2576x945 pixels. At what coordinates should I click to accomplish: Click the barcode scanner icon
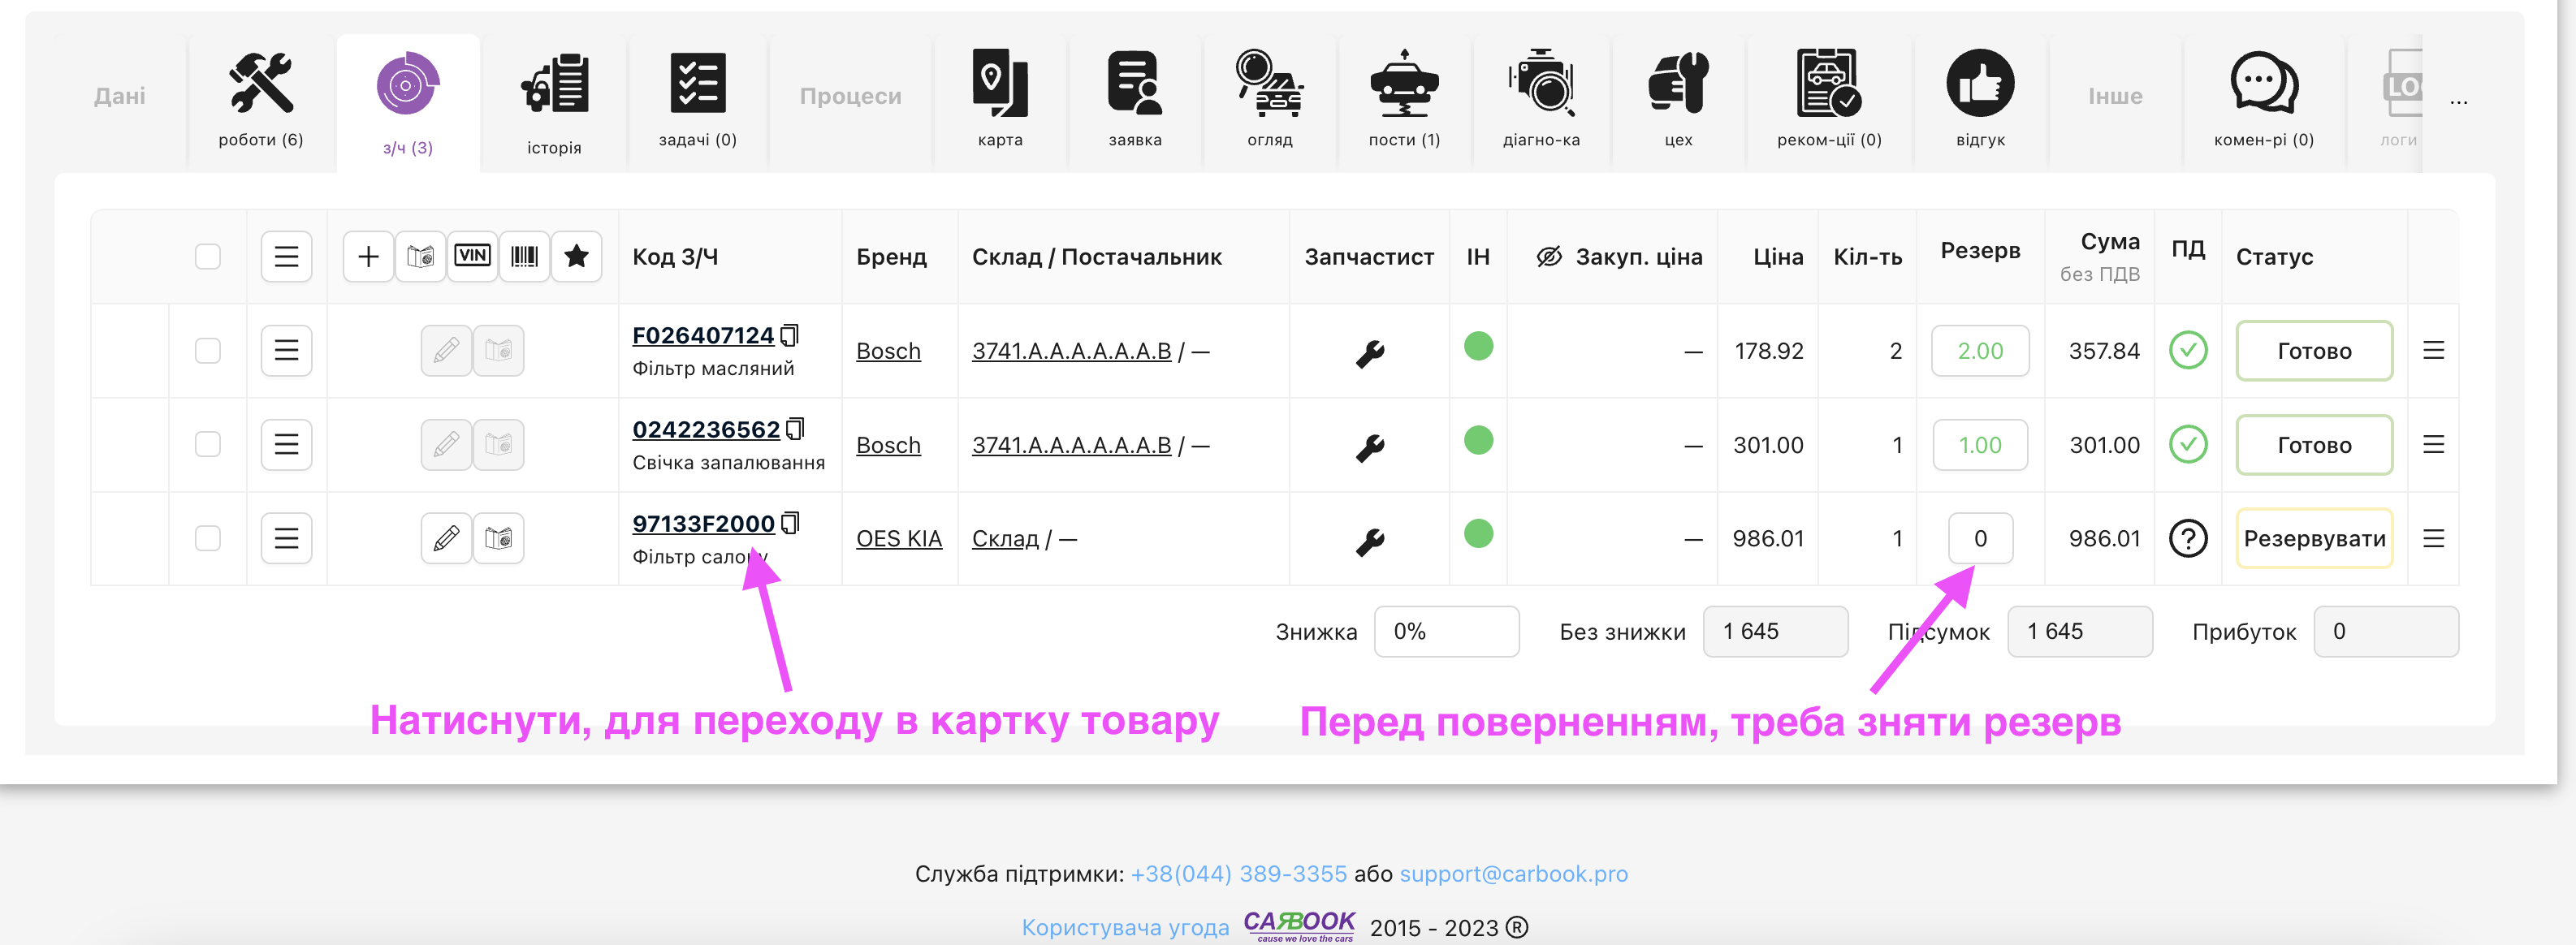(524, 256)
